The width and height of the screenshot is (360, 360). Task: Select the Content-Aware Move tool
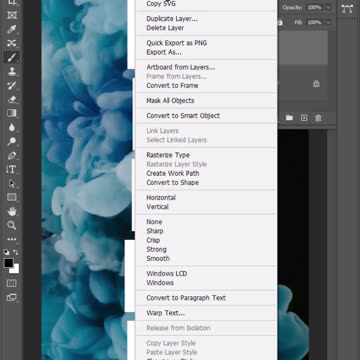pyautogui.click(x=12, y=43)
